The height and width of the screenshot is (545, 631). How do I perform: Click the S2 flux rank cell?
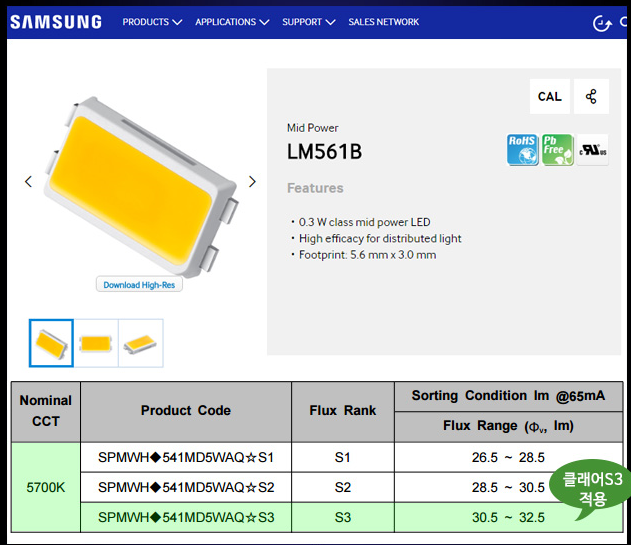click(x=343, y=487)
